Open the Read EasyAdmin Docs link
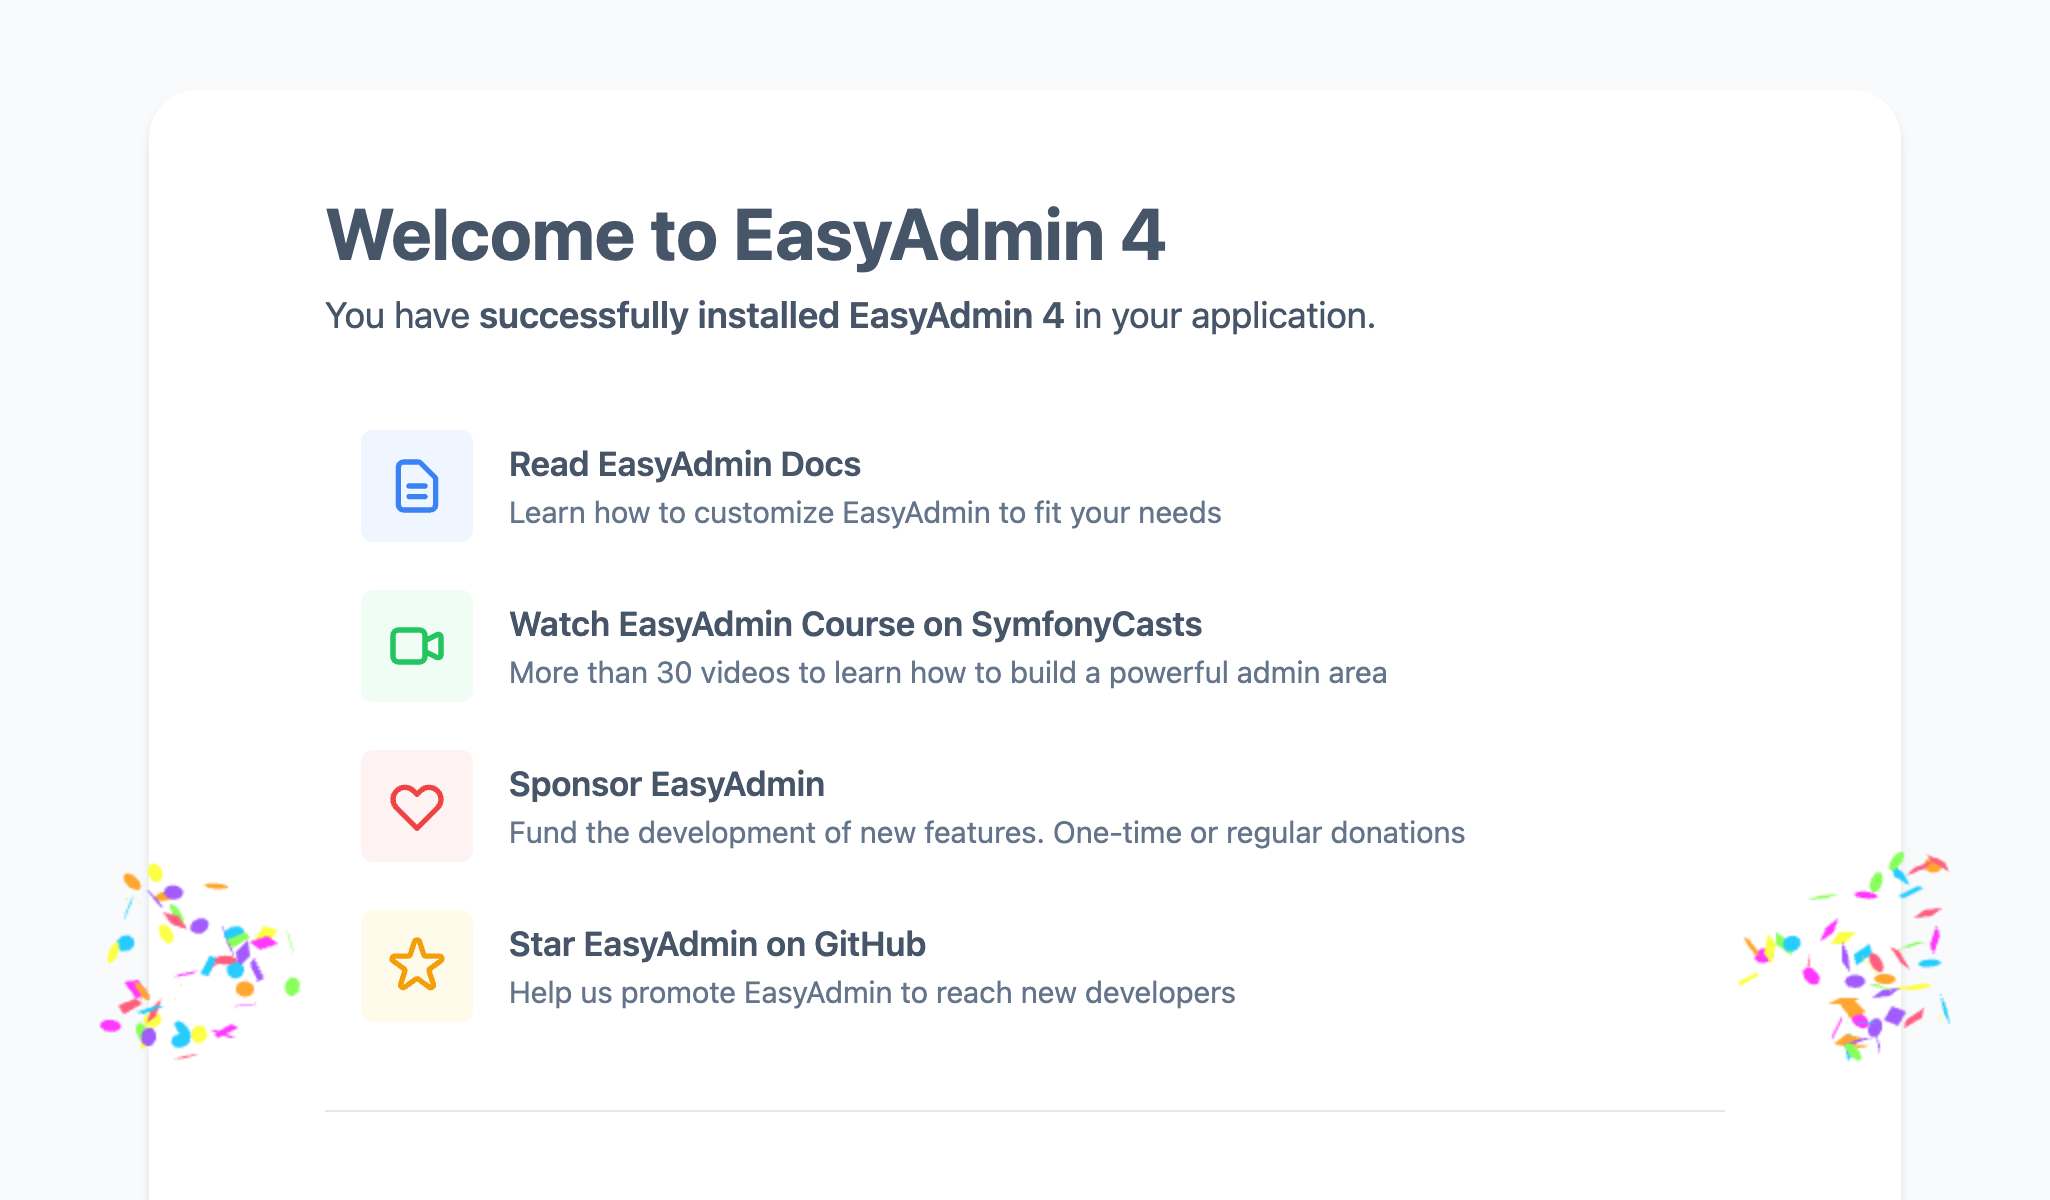The image size is (2050, 1200). click(x=684, y=463)
